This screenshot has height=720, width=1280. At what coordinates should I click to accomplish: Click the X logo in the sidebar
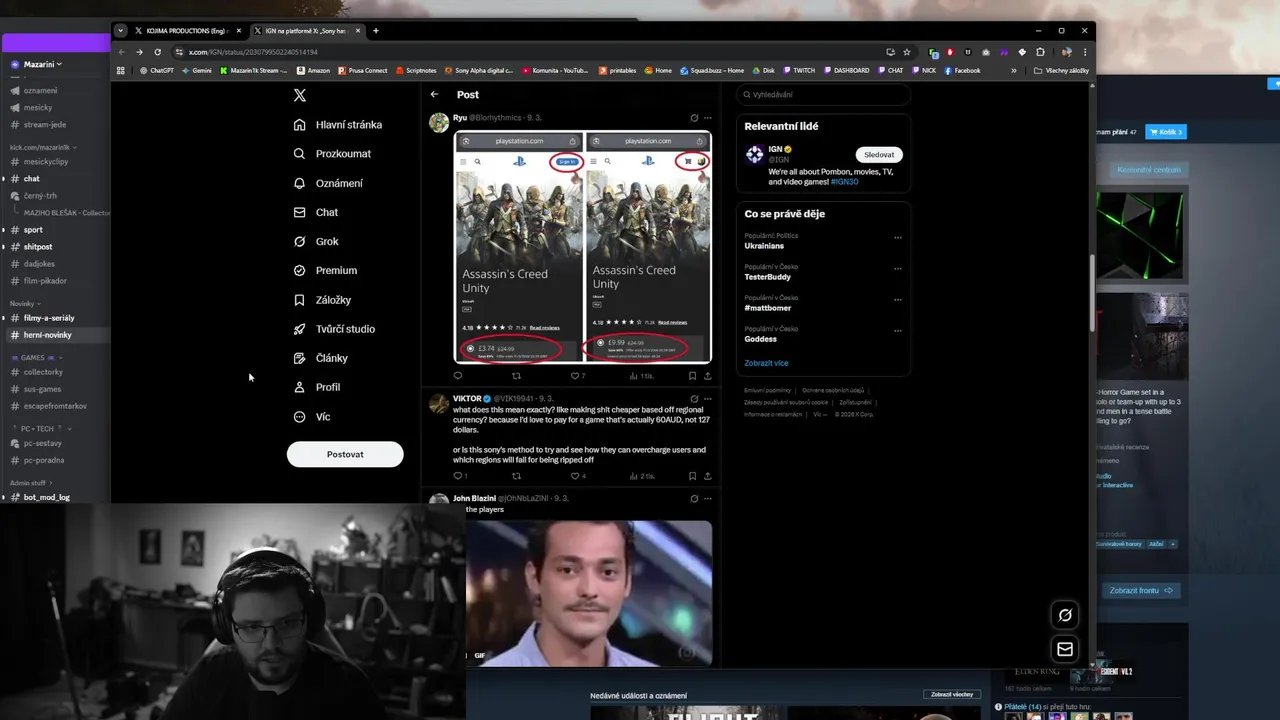click(300, 95)
